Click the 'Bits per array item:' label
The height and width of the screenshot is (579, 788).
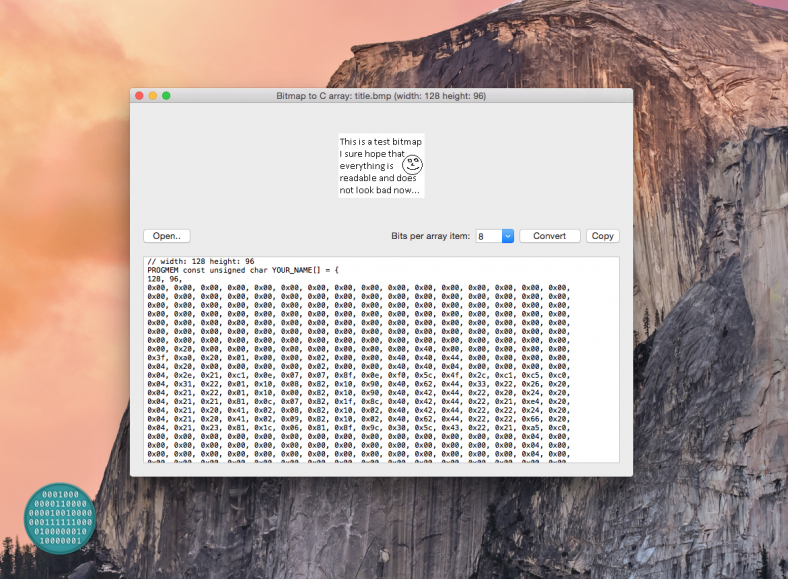click(430, 236)
